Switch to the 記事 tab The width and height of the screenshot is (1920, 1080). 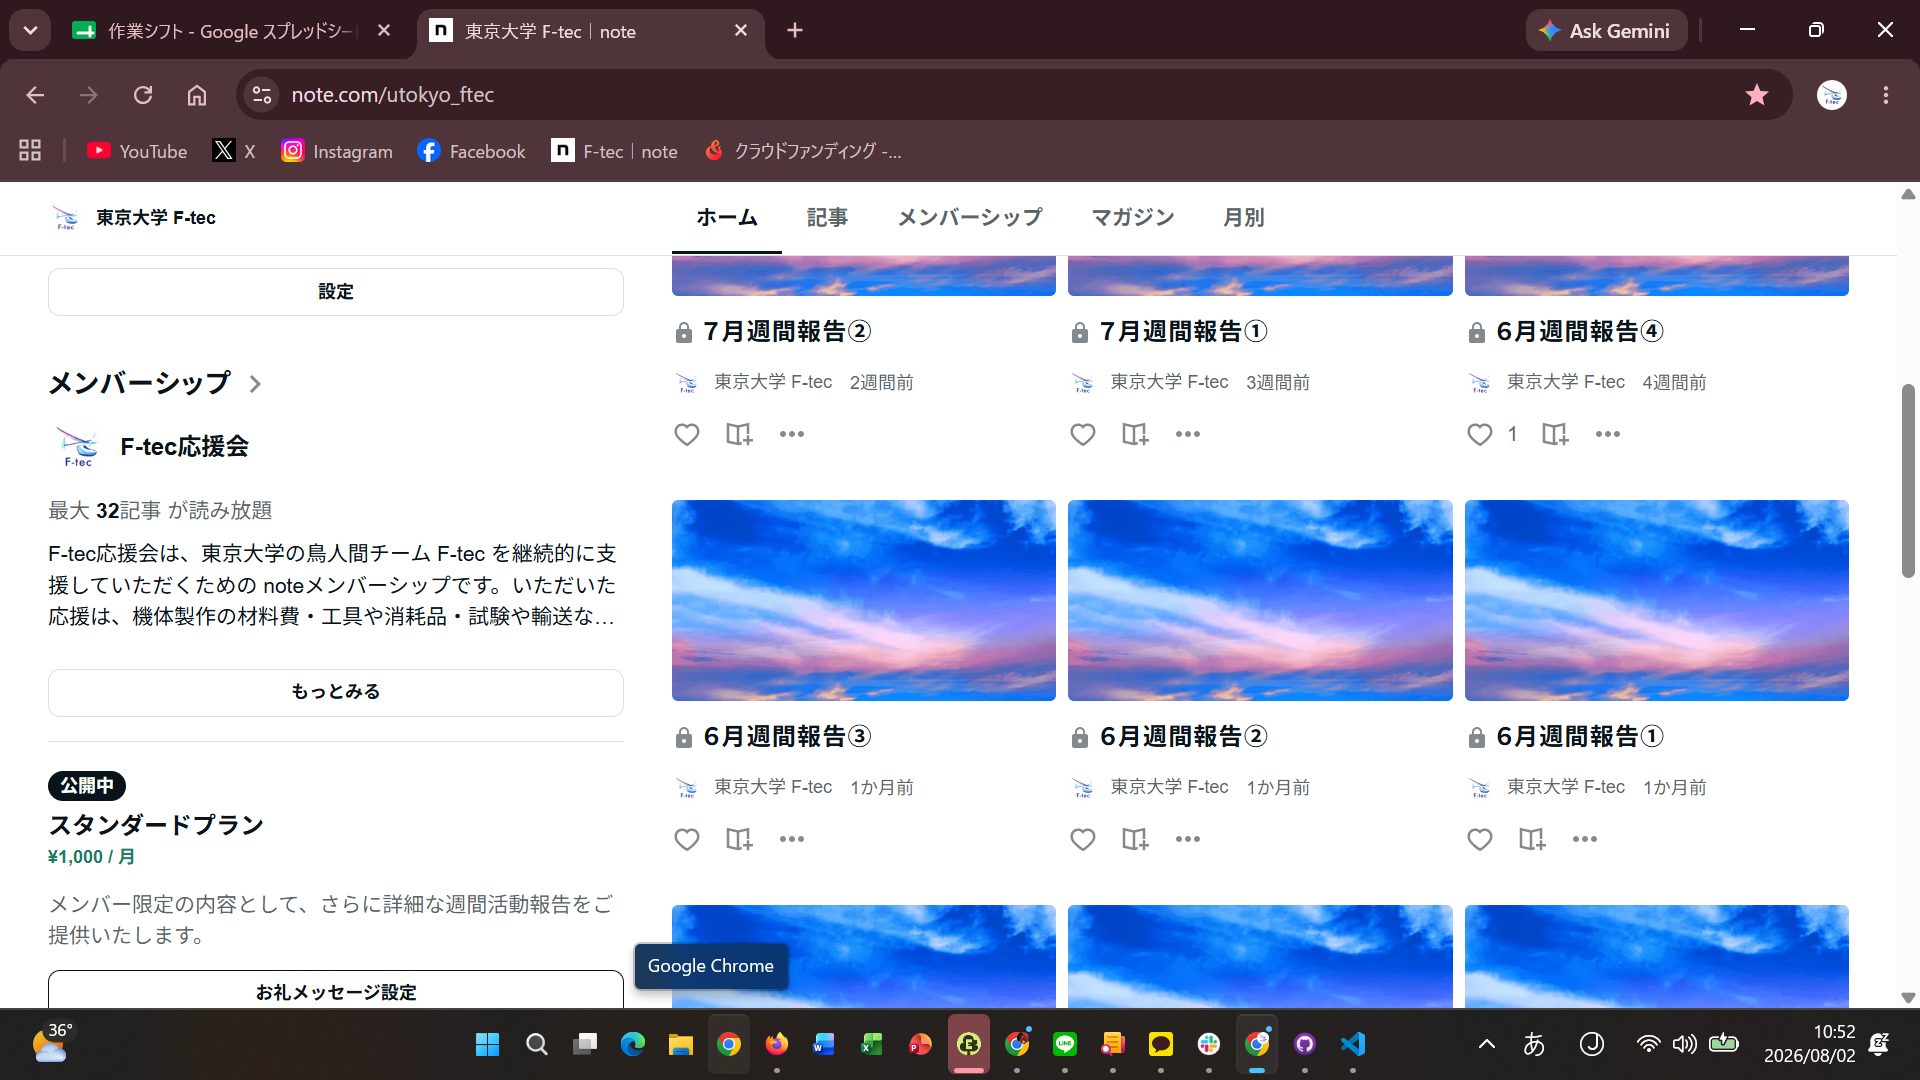coord(827,218)
